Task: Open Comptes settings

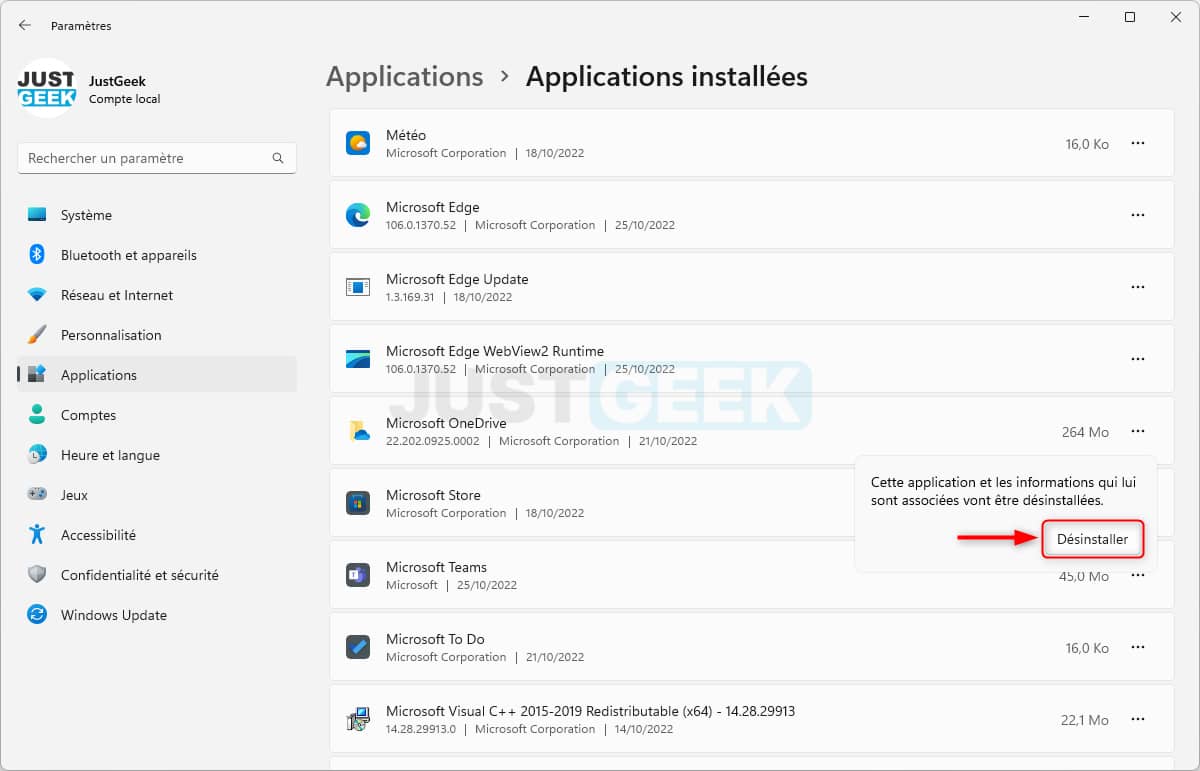Action: click(x=157, y=415)
